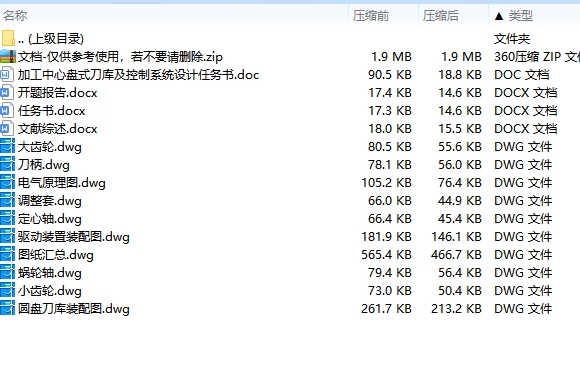Click the Word icon beside 文献综述.docx
580x382 pixels.
point(7,129)
